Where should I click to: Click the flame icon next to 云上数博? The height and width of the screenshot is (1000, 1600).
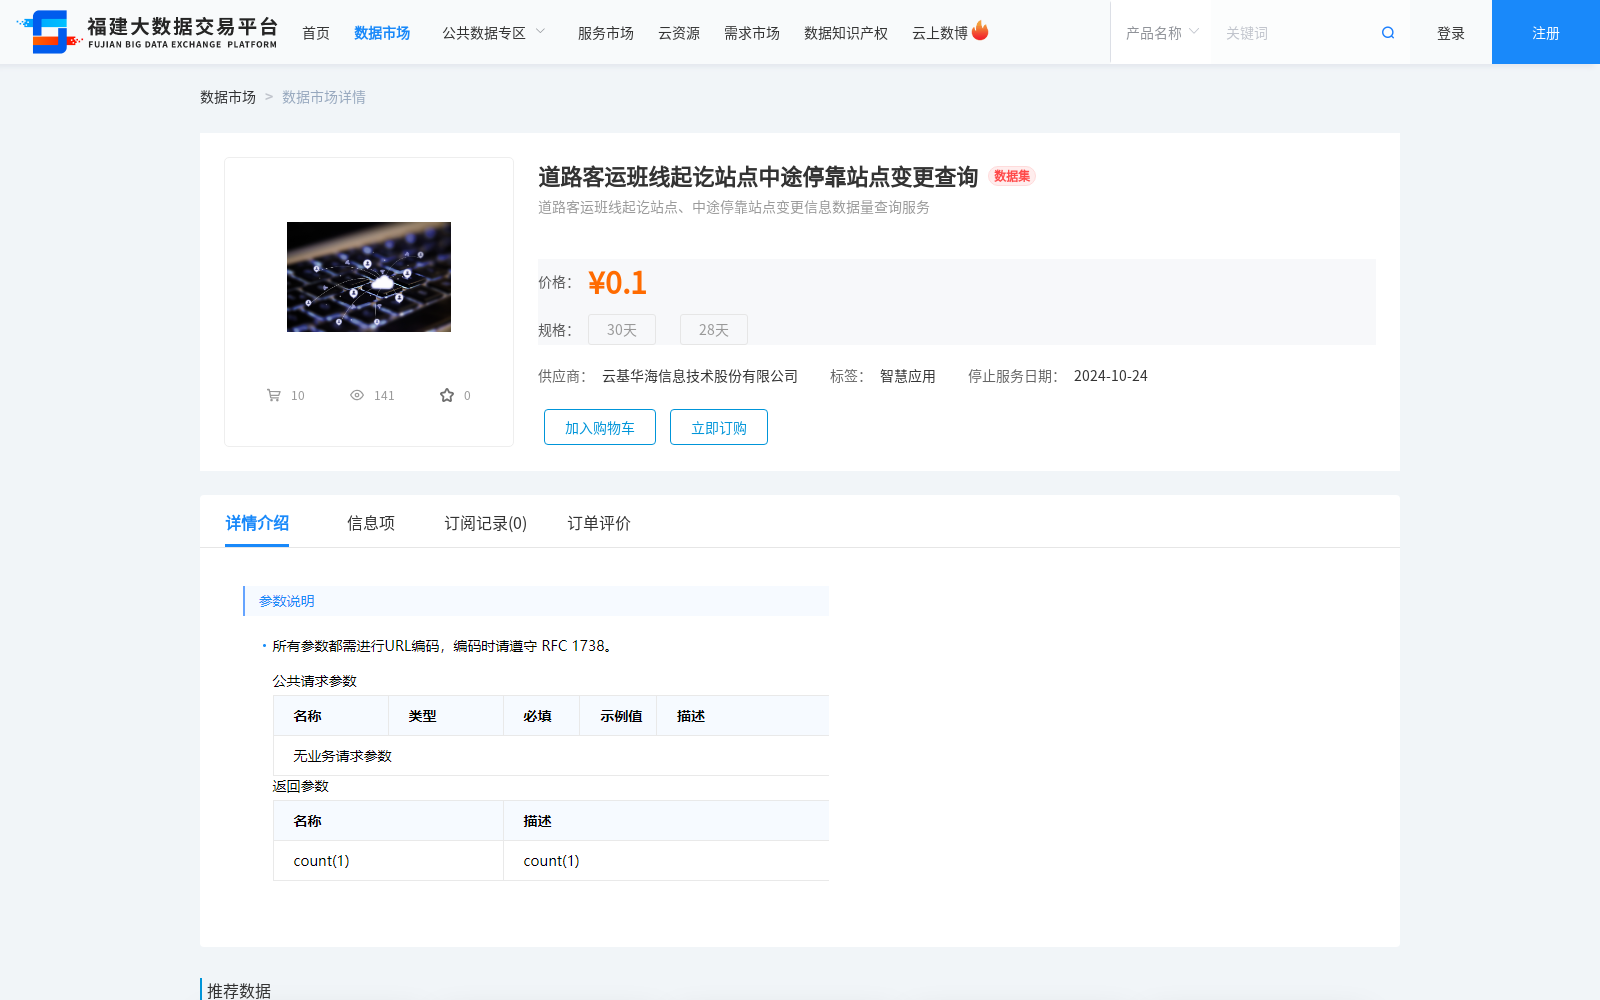[x=980, y=30]
